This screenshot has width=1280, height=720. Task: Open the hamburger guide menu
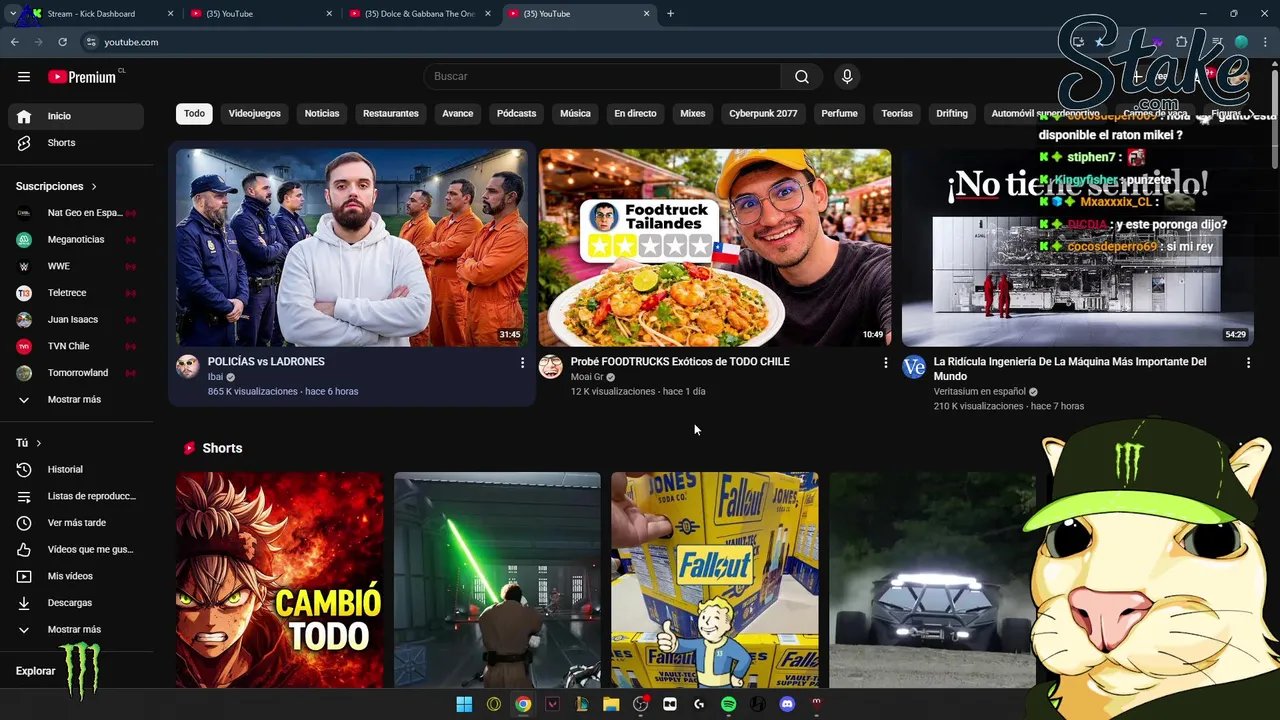point(24,77)
